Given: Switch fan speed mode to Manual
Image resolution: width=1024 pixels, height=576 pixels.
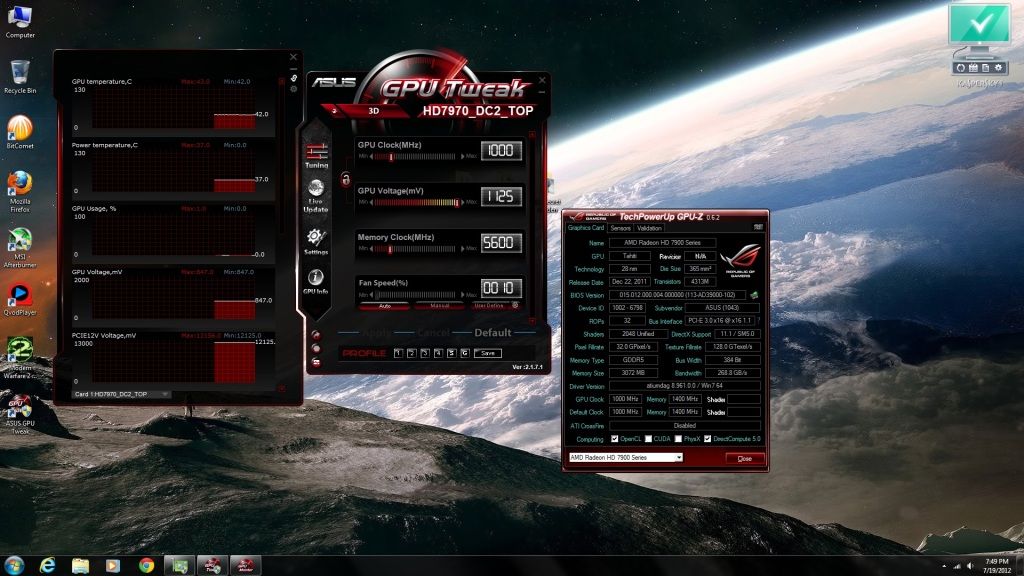Looking at the screenshot, I should 440,306.
